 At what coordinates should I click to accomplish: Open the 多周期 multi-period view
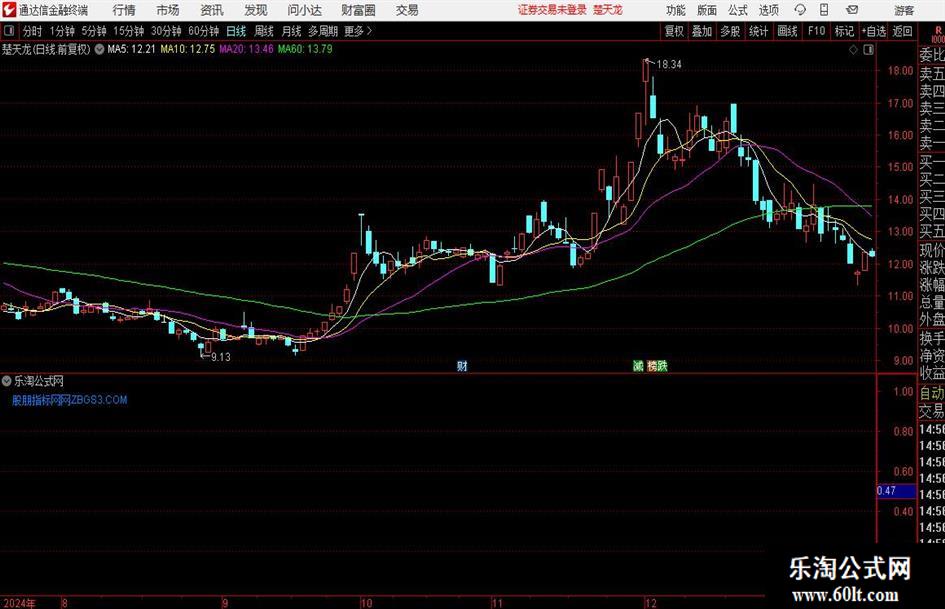323,31
